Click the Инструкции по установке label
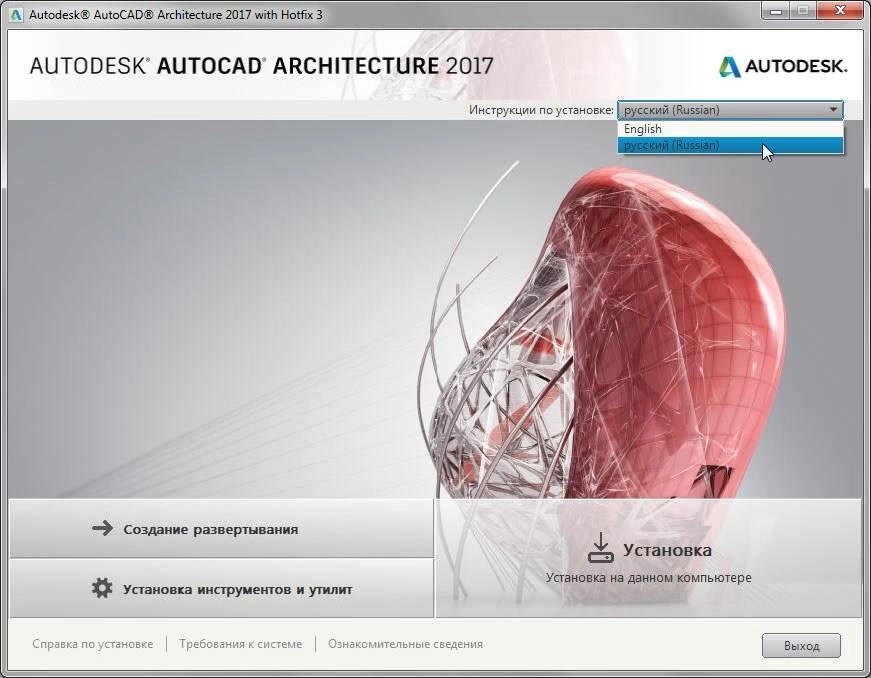 541,110
